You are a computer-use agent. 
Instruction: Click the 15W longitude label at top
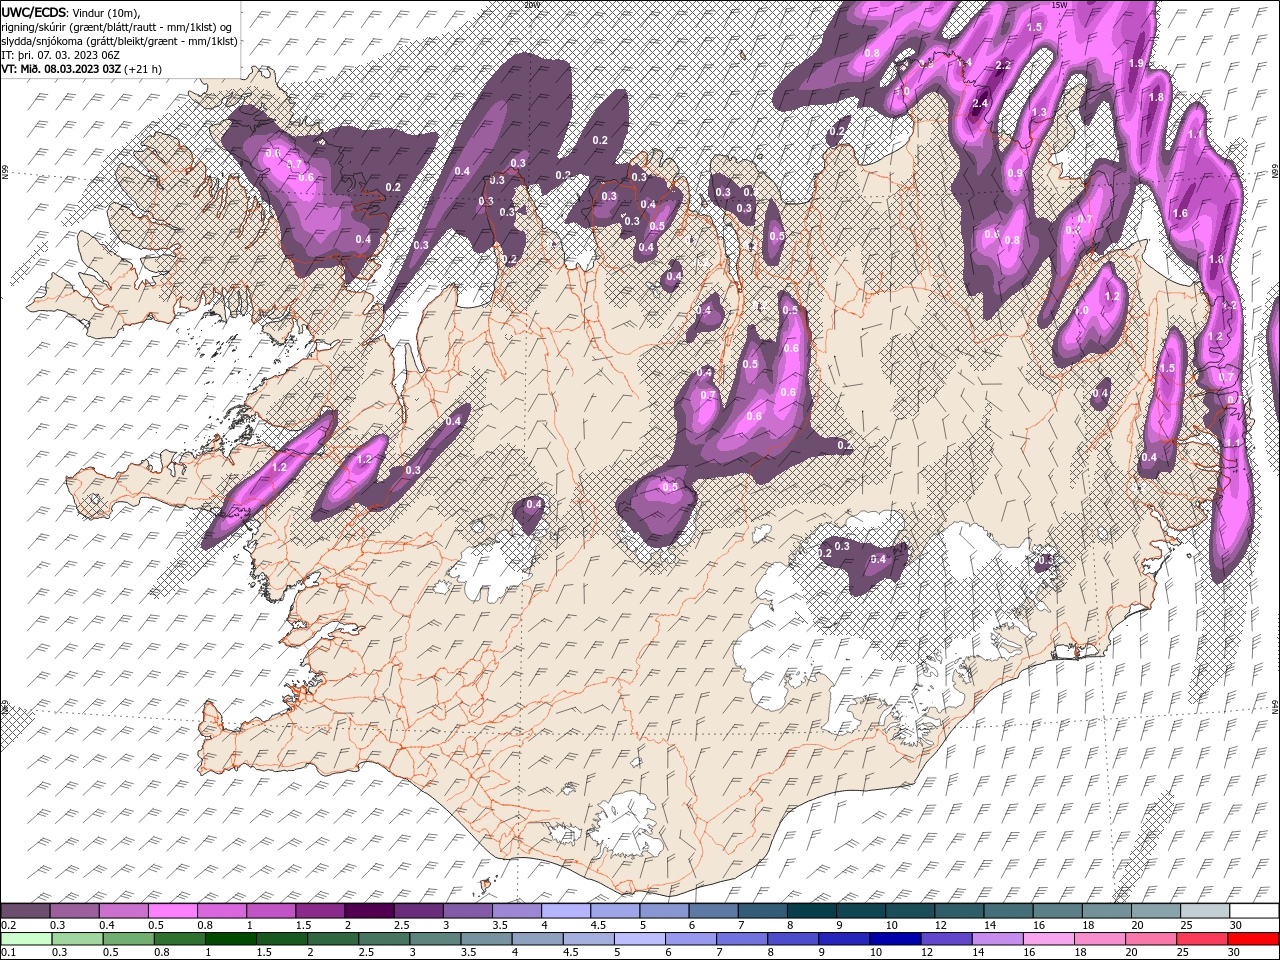click(1059, 5)
